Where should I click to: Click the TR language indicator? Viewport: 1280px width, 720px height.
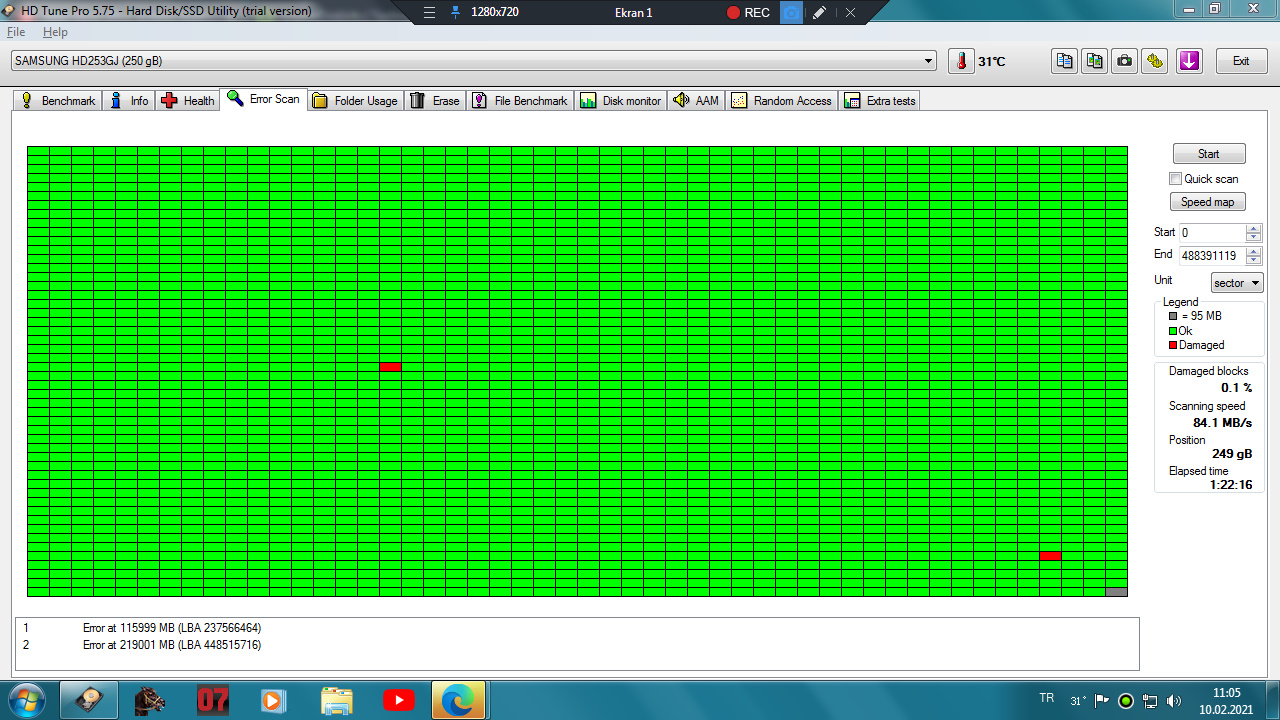click(1047, 698)
